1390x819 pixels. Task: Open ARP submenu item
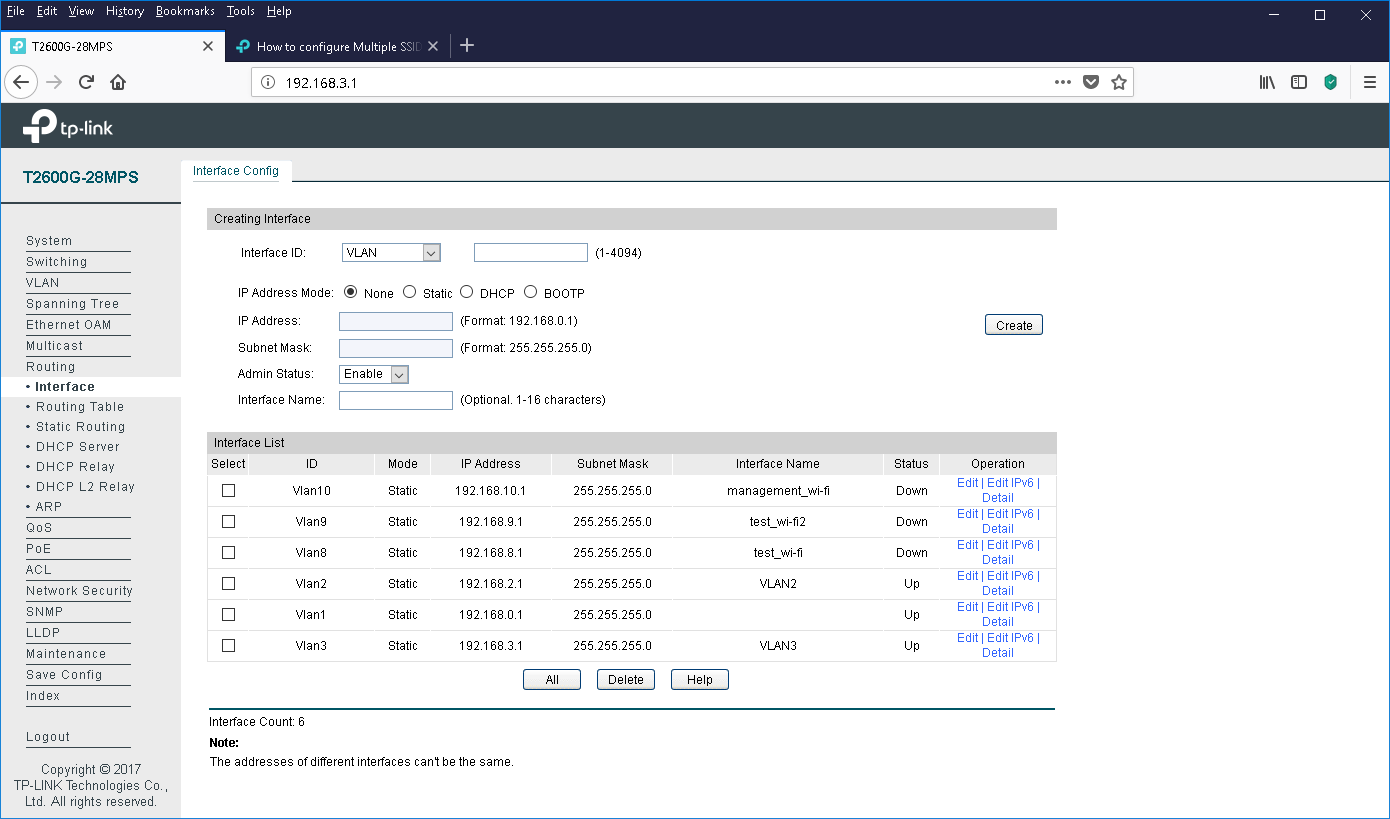[49, 507]
